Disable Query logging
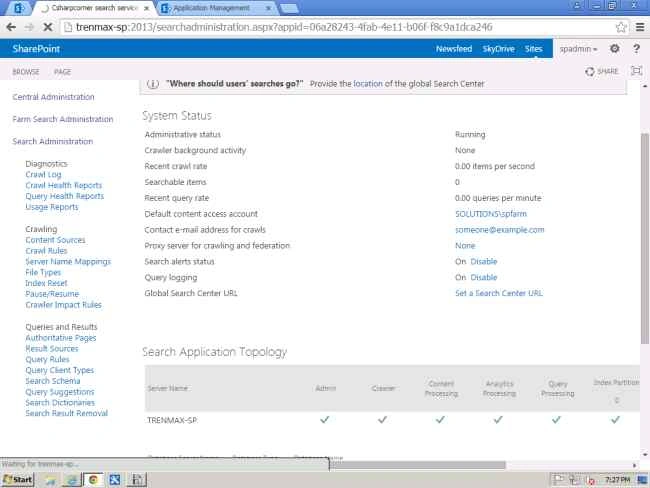 point(484,277)
